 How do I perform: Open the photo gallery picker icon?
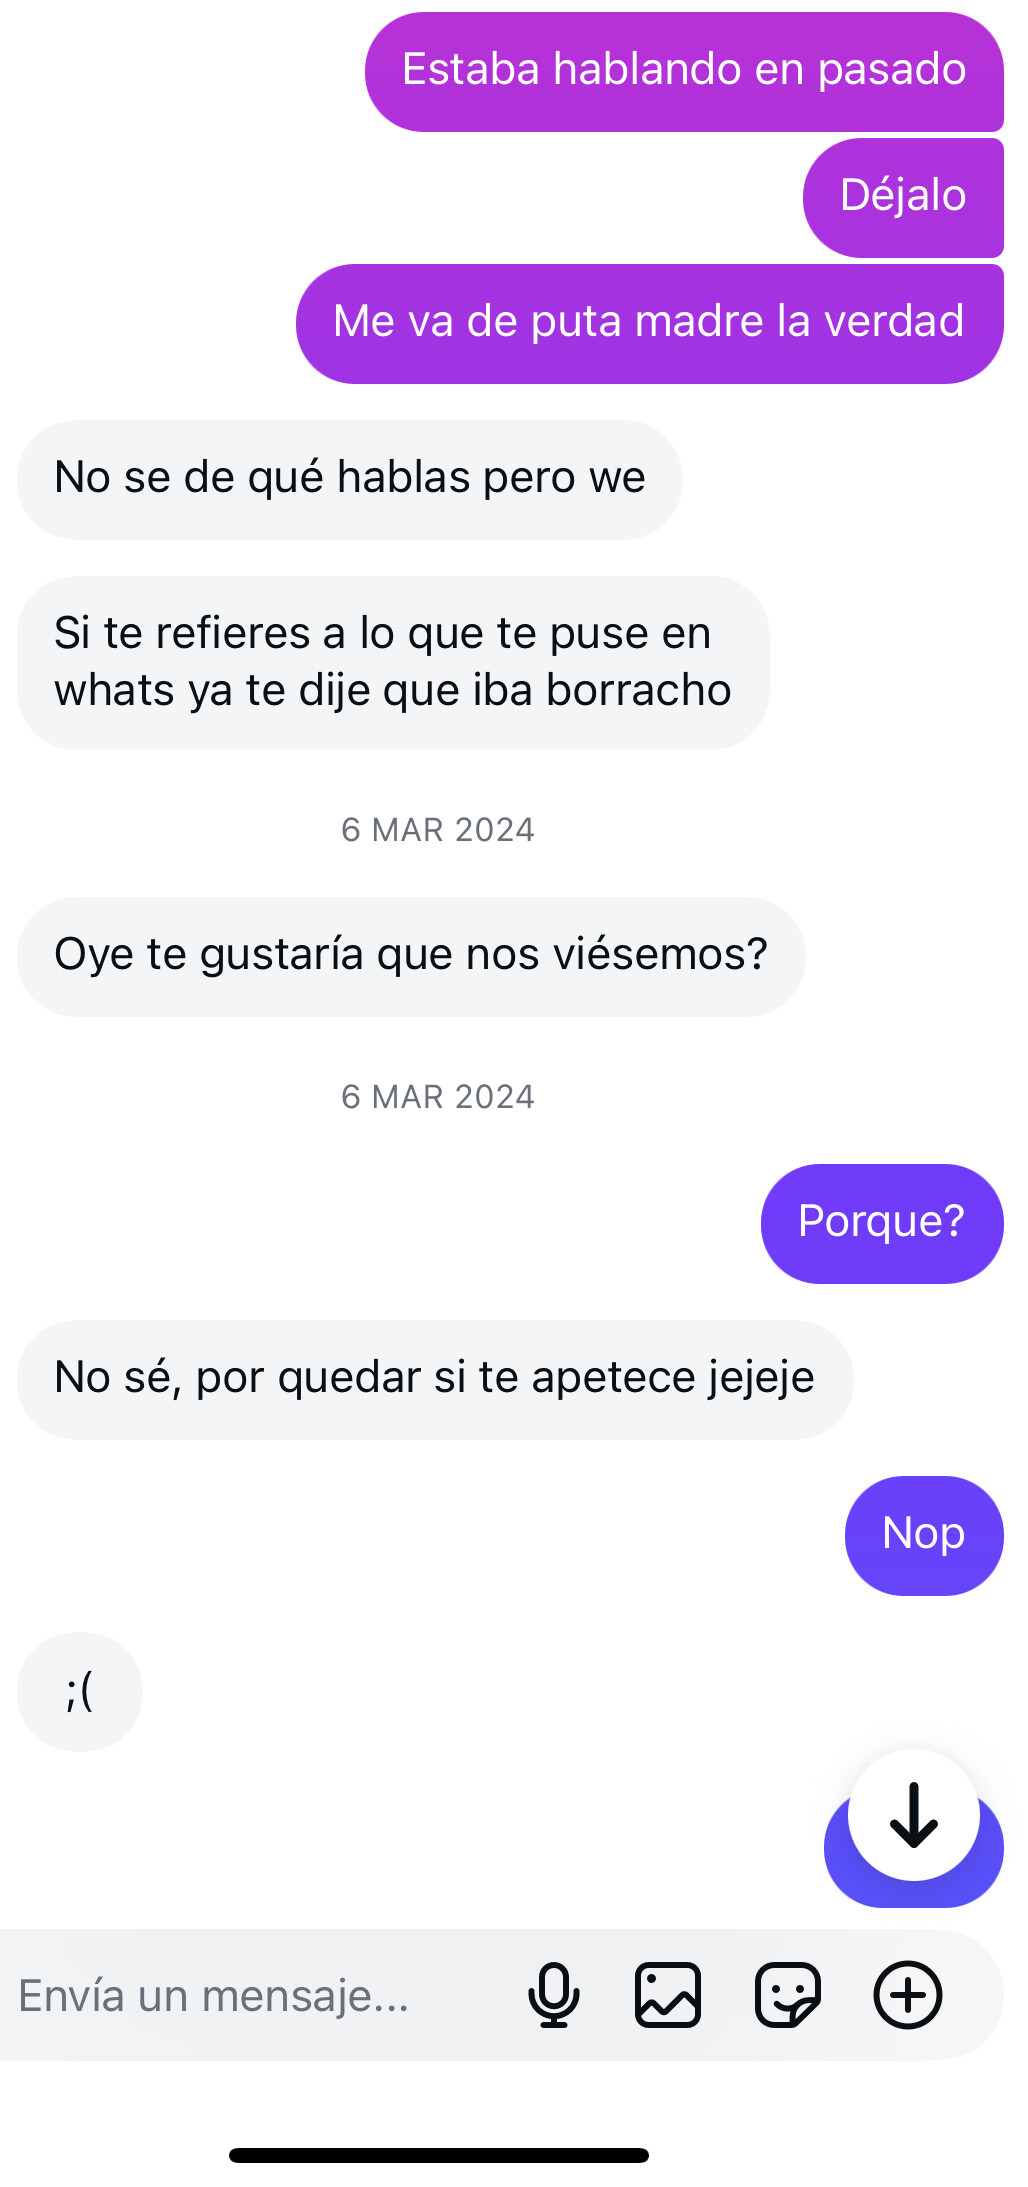[x=668, y=1995]
